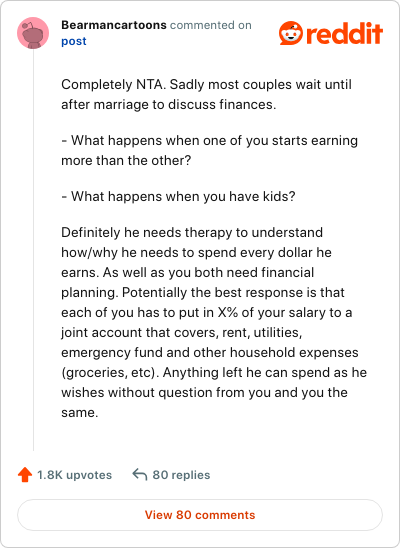400x548 pixels.
Task: Collapse the comment via the thread line
Action: point(34,250)
